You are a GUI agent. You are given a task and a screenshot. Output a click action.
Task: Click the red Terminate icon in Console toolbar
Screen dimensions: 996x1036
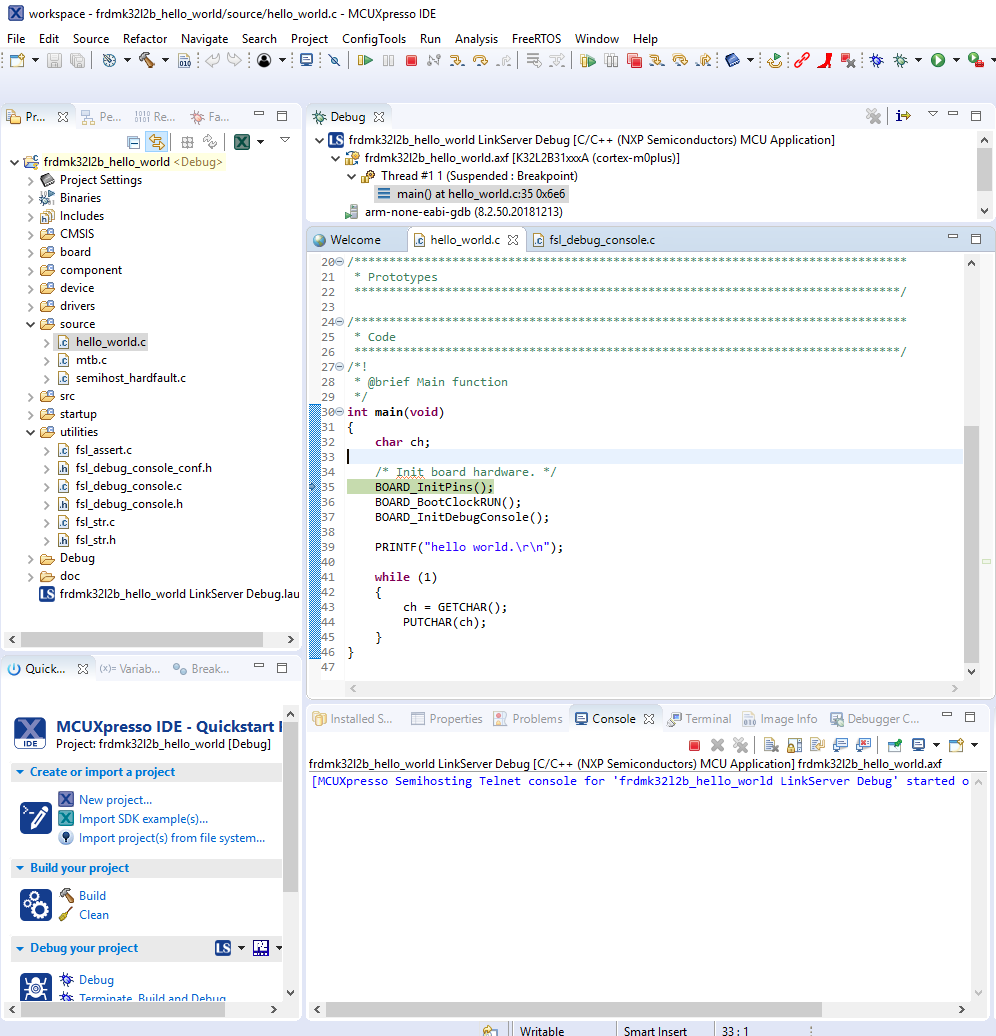[694, 745]
